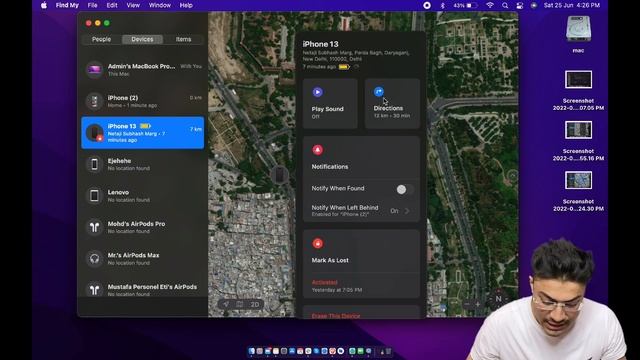Click the red Mark As Lost lock icon
The width and height of the screenshot is (640, 360).
click(x=318, y=244)
